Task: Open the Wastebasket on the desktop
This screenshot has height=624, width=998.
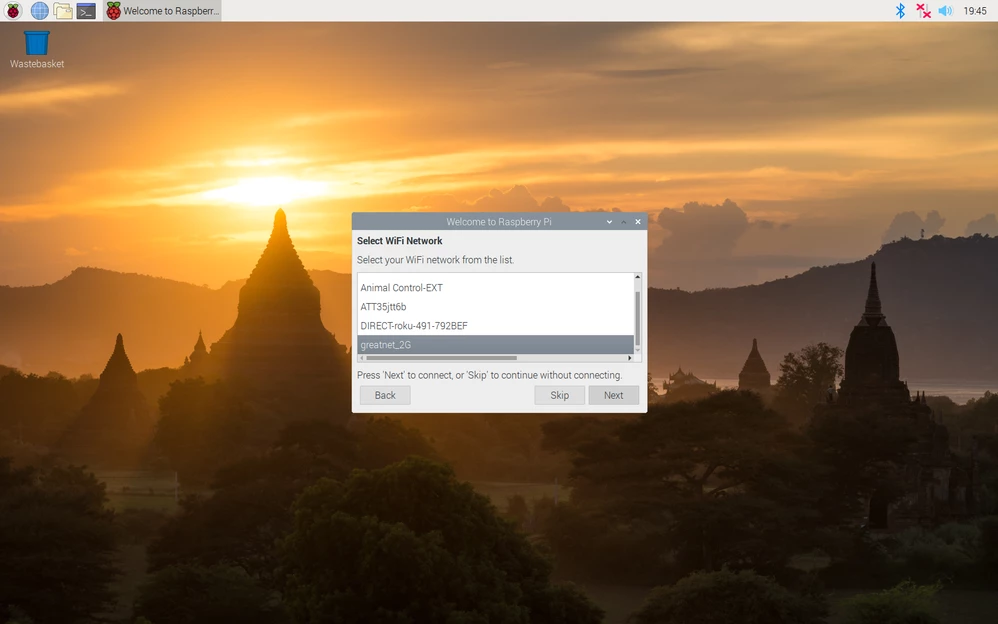Action: [36, 50]
